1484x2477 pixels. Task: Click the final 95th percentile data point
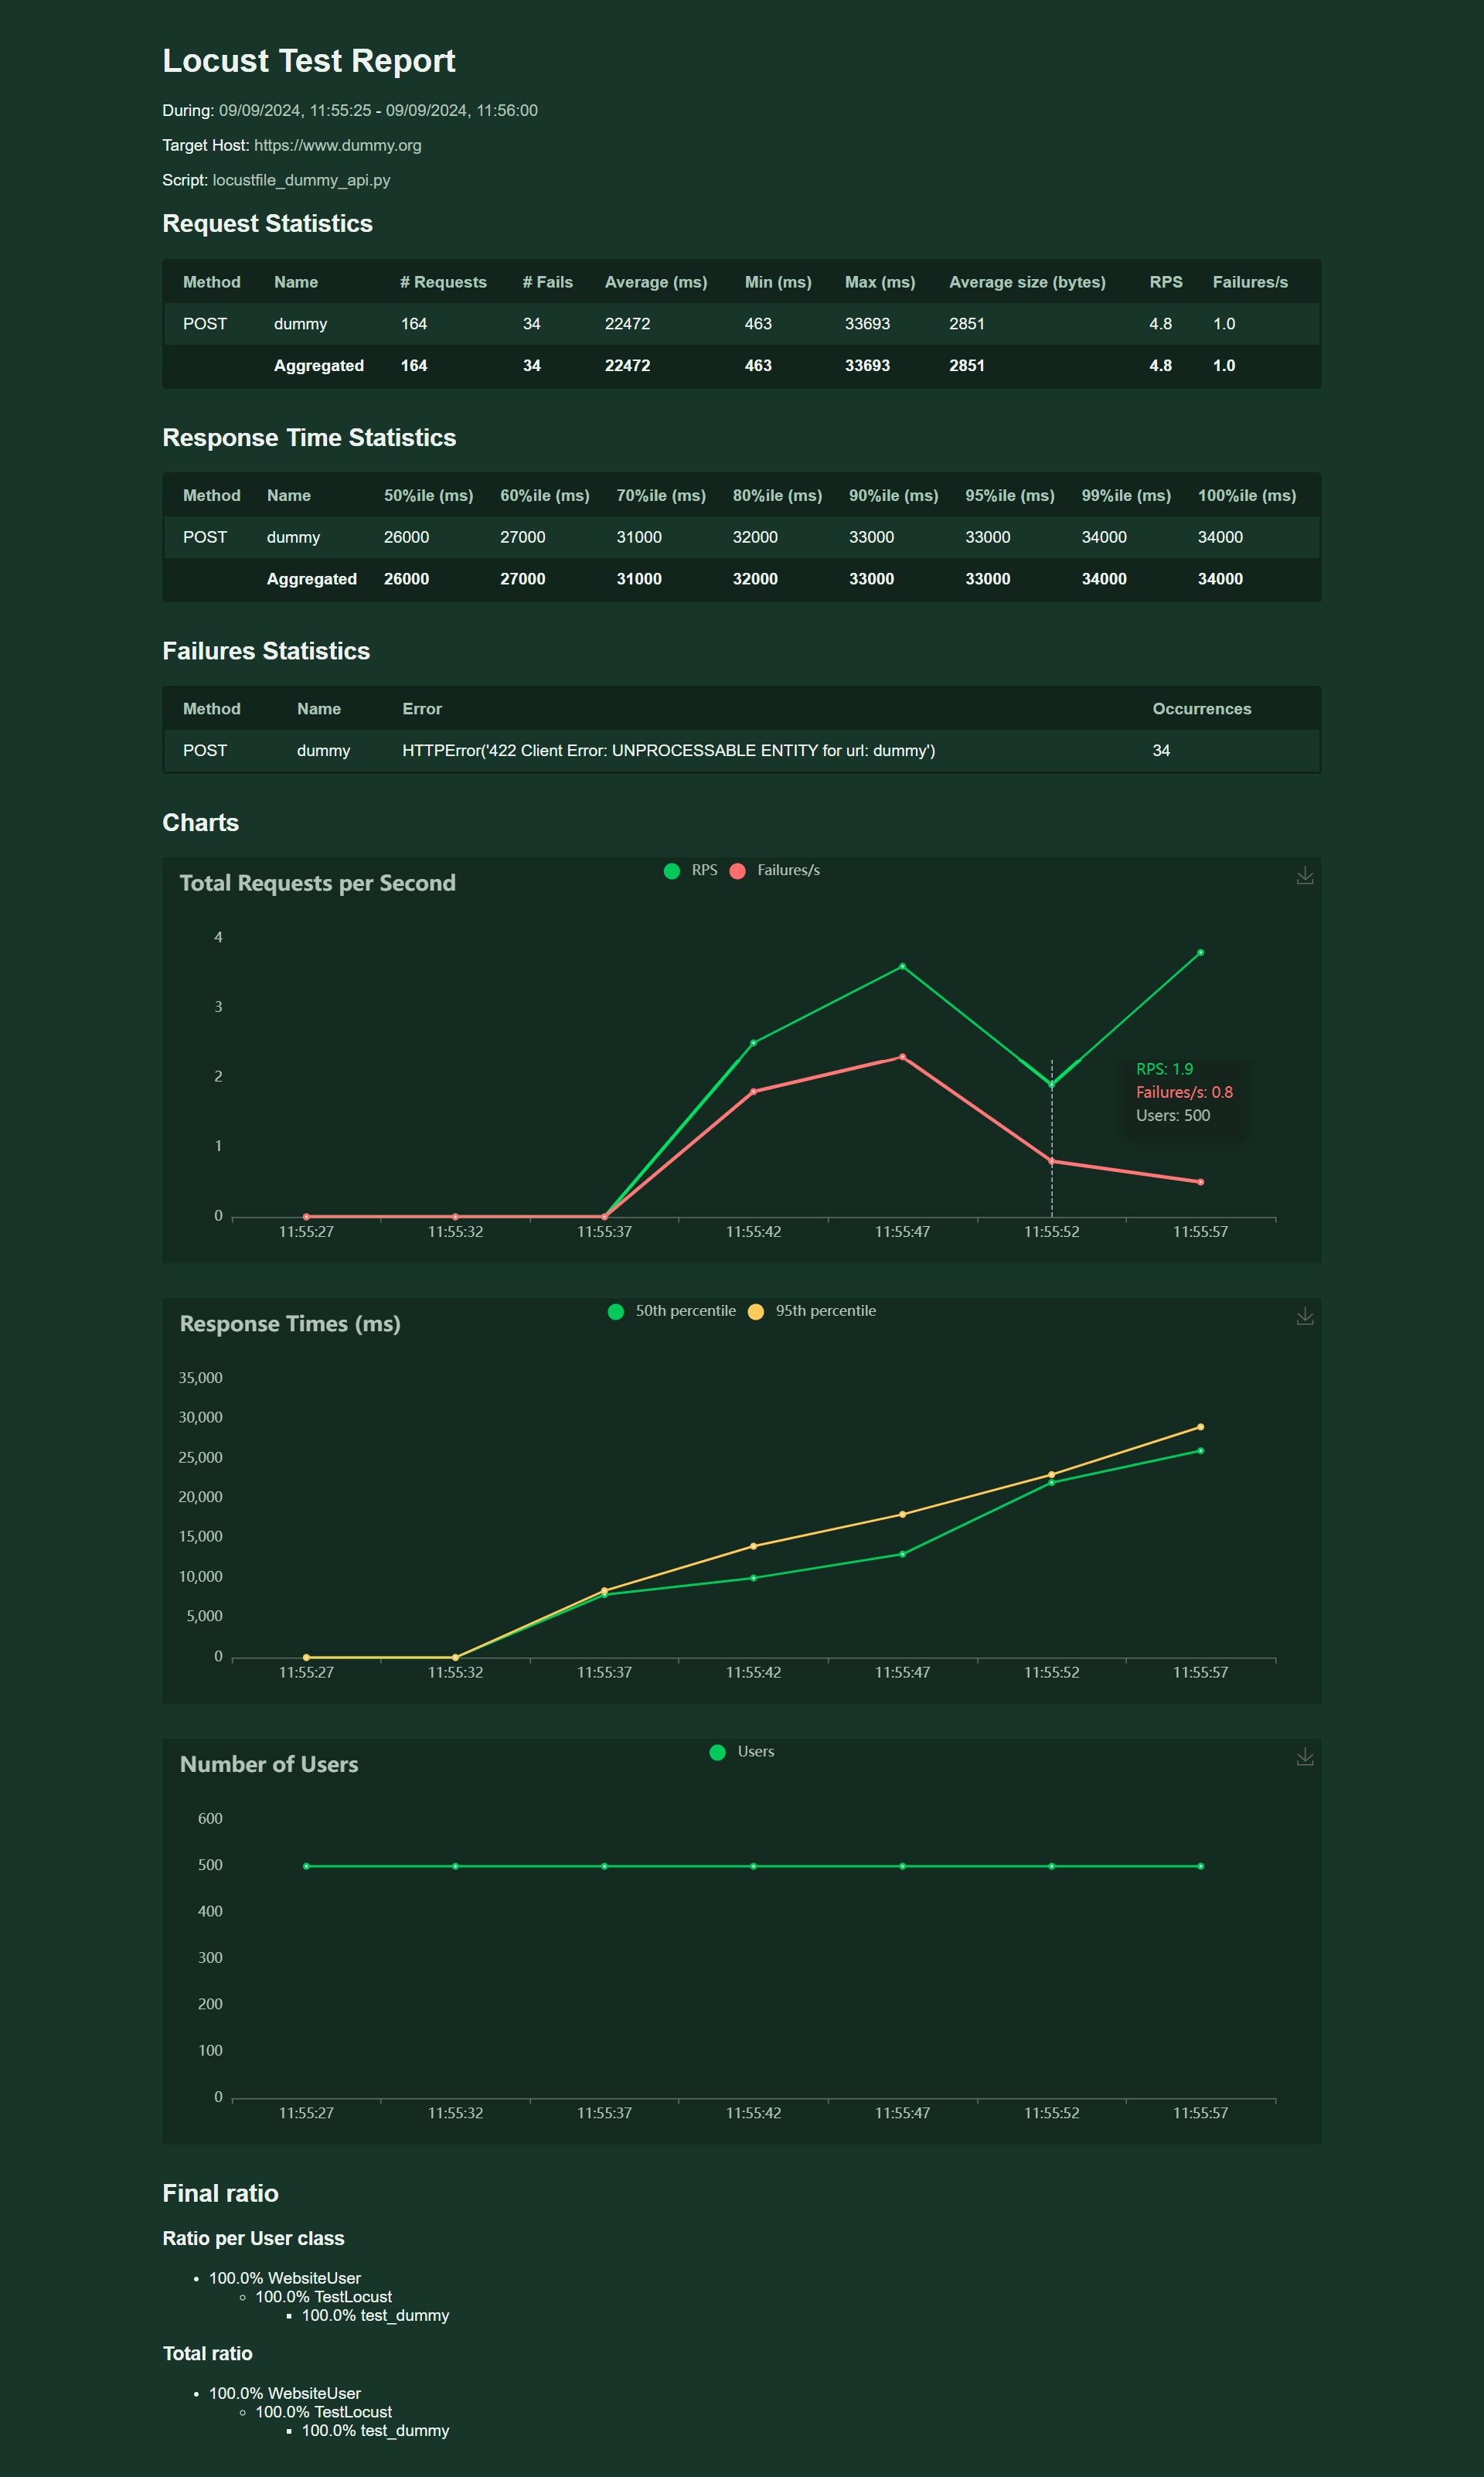pyautogui.click(x=1200, y=1427)
